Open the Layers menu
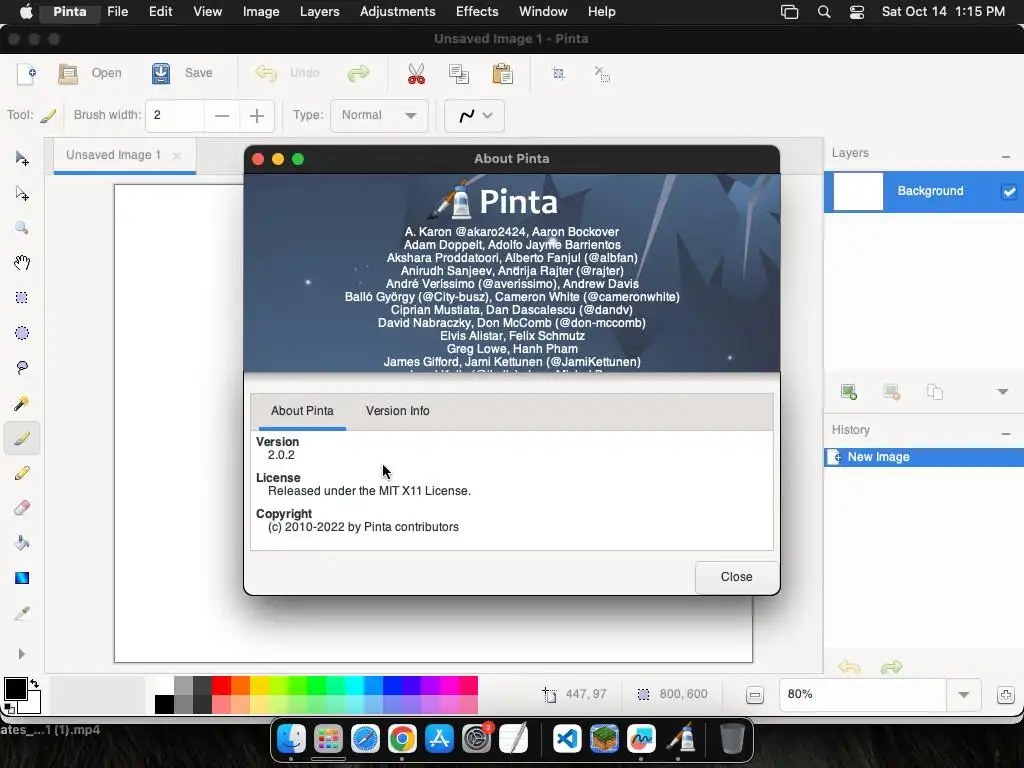1024x768 pixels. pos(319,12)
